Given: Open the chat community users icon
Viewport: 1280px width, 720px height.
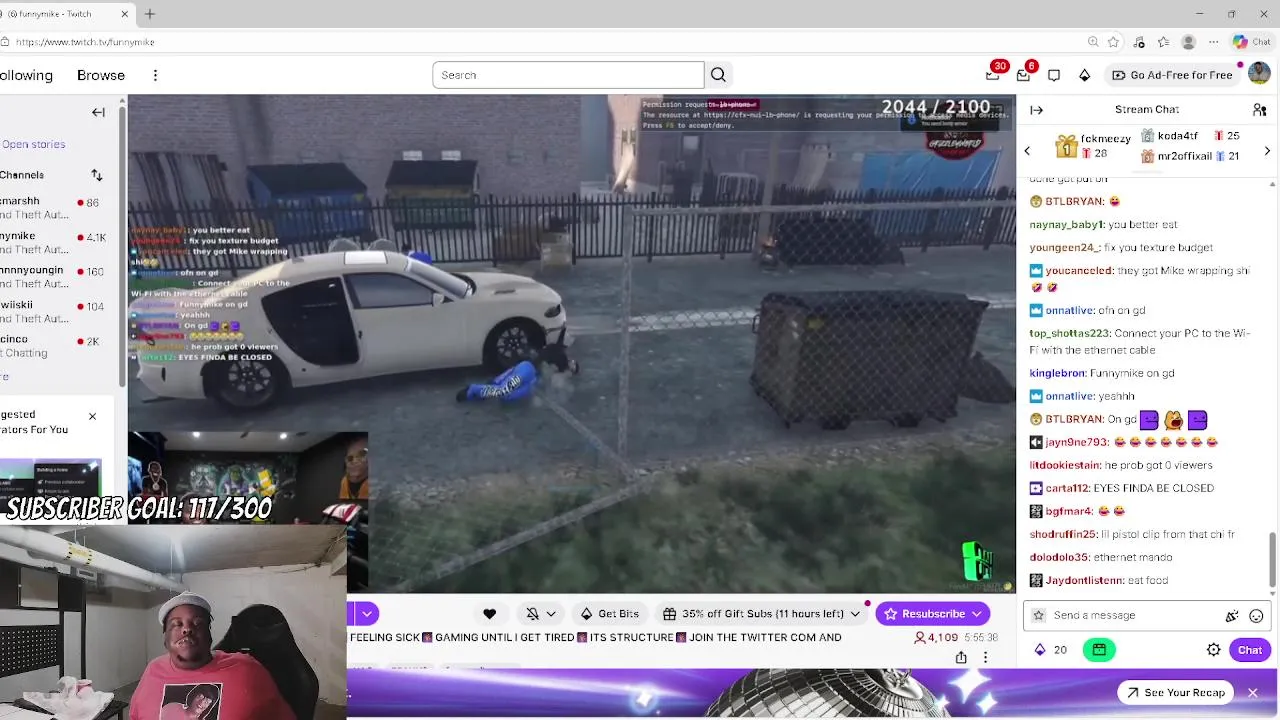Looking at the screenshot, I should click(1259, 110).
